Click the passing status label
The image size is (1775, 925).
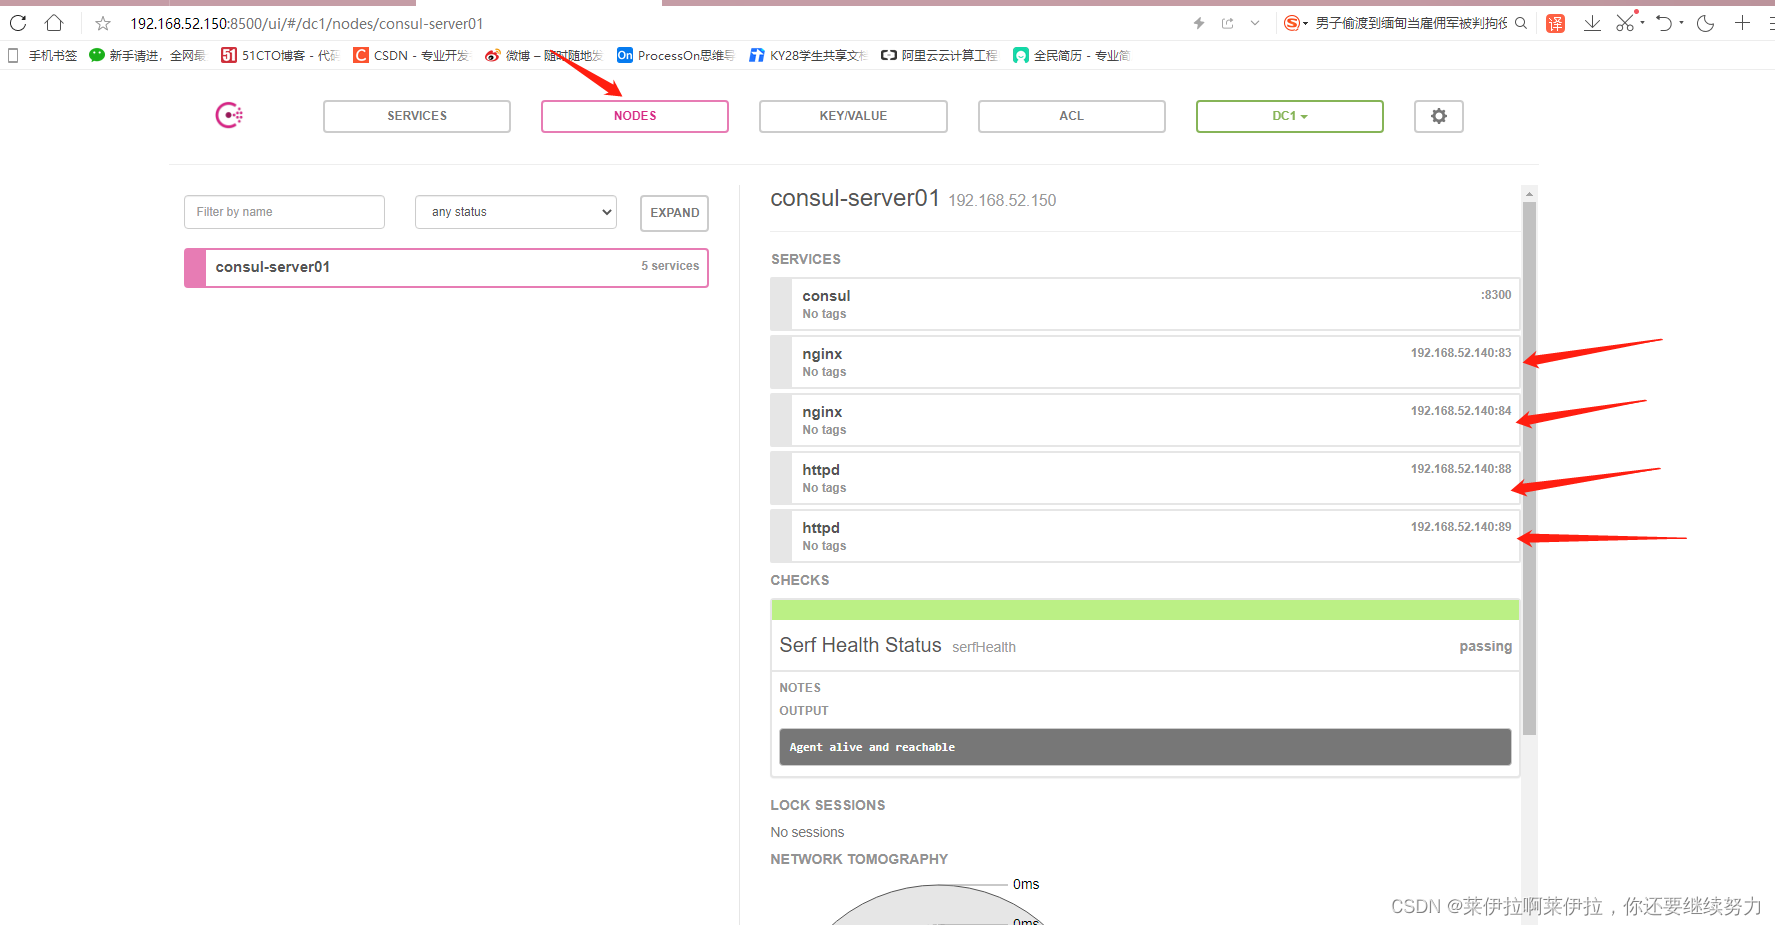(1485, 646)
